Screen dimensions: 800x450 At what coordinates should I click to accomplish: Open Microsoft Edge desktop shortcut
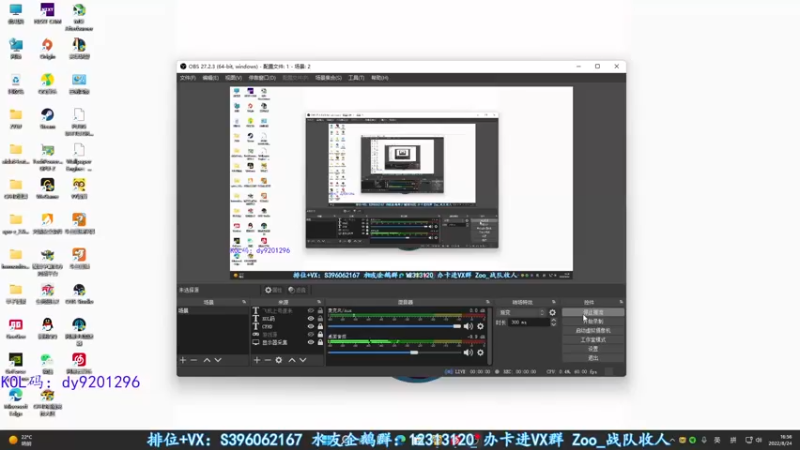16,402
